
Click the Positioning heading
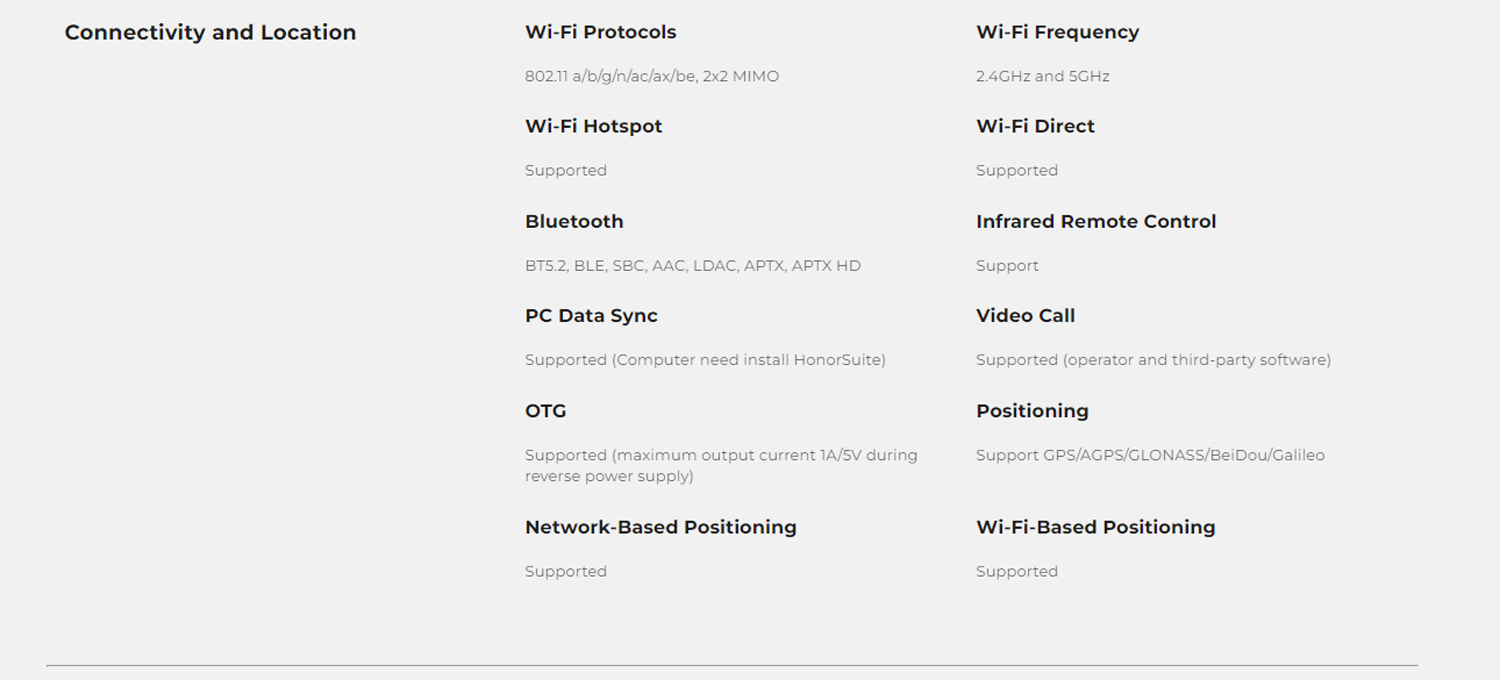(x=1032, y=411)
